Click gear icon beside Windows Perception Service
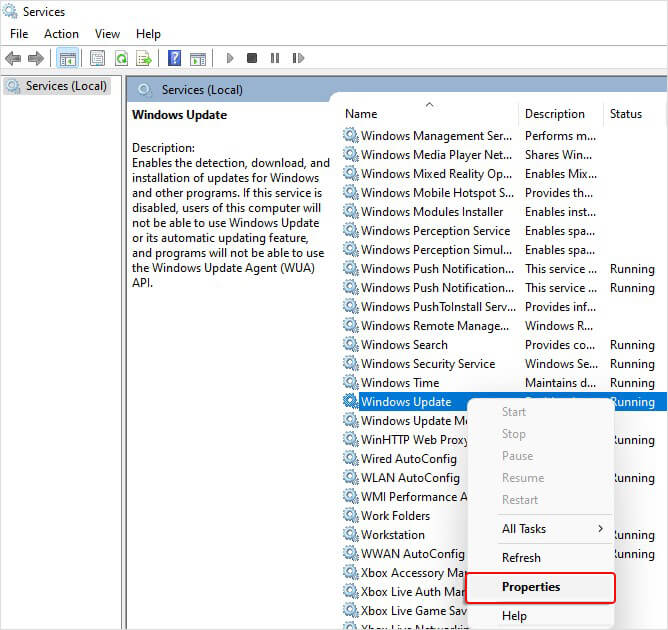 pyautogui.click(x=351, y=230)
